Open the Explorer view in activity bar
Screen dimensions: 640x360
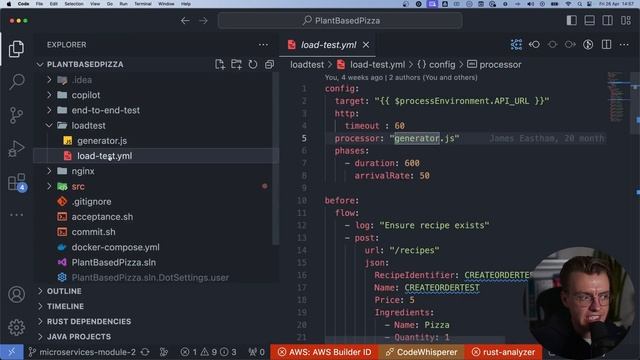16,49
